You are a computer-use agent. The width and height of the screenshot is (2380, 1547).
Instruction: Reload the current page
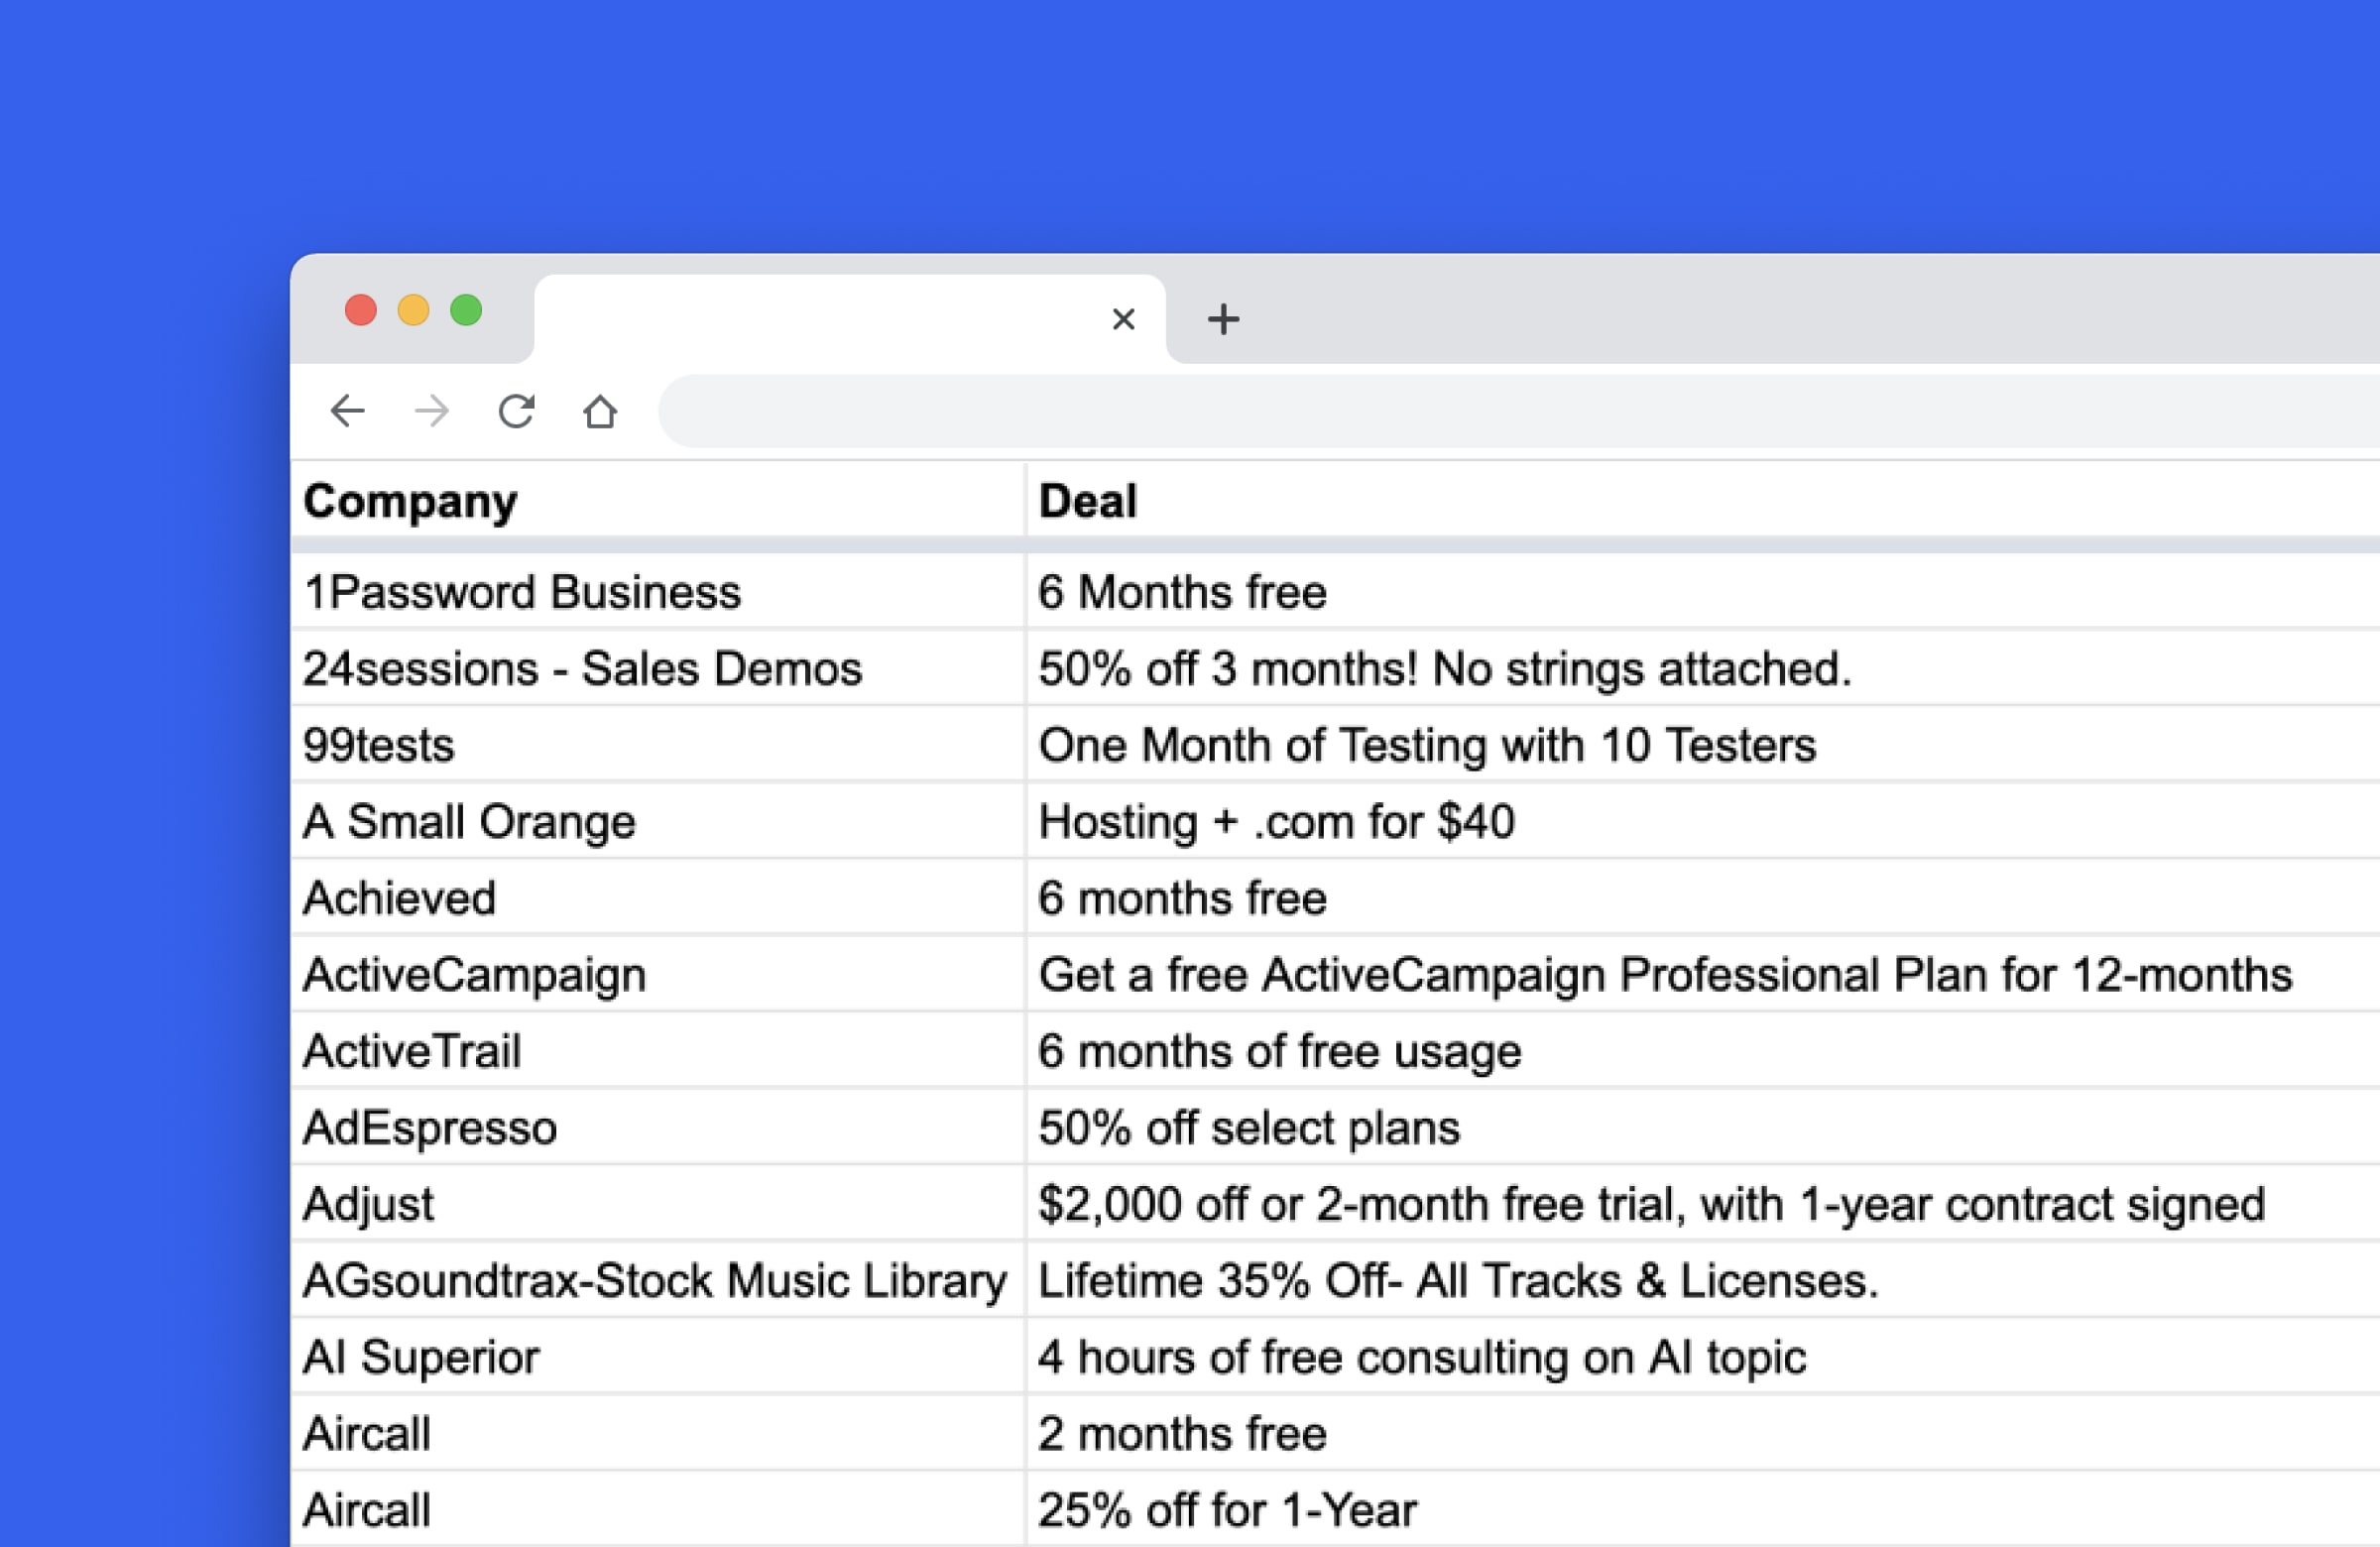coord(516,411)
